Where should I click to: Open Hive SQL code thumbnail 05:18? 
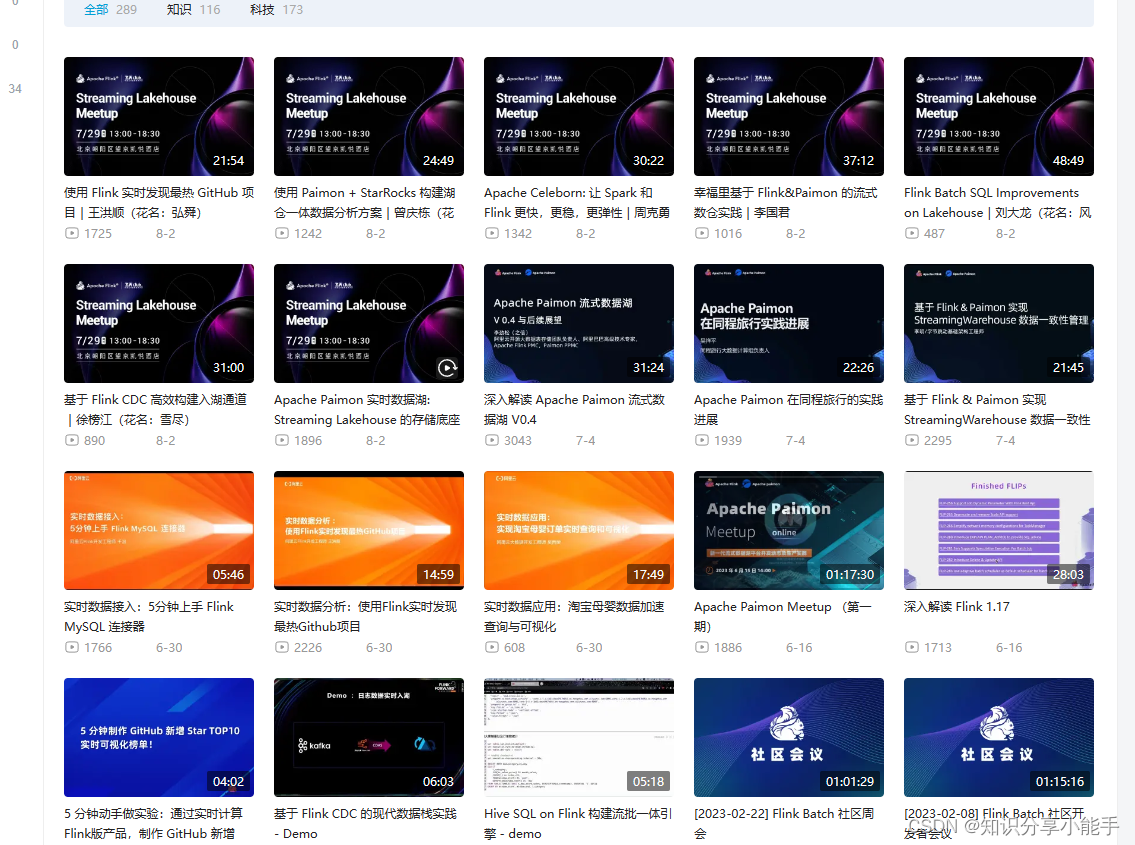pos(578,738)
